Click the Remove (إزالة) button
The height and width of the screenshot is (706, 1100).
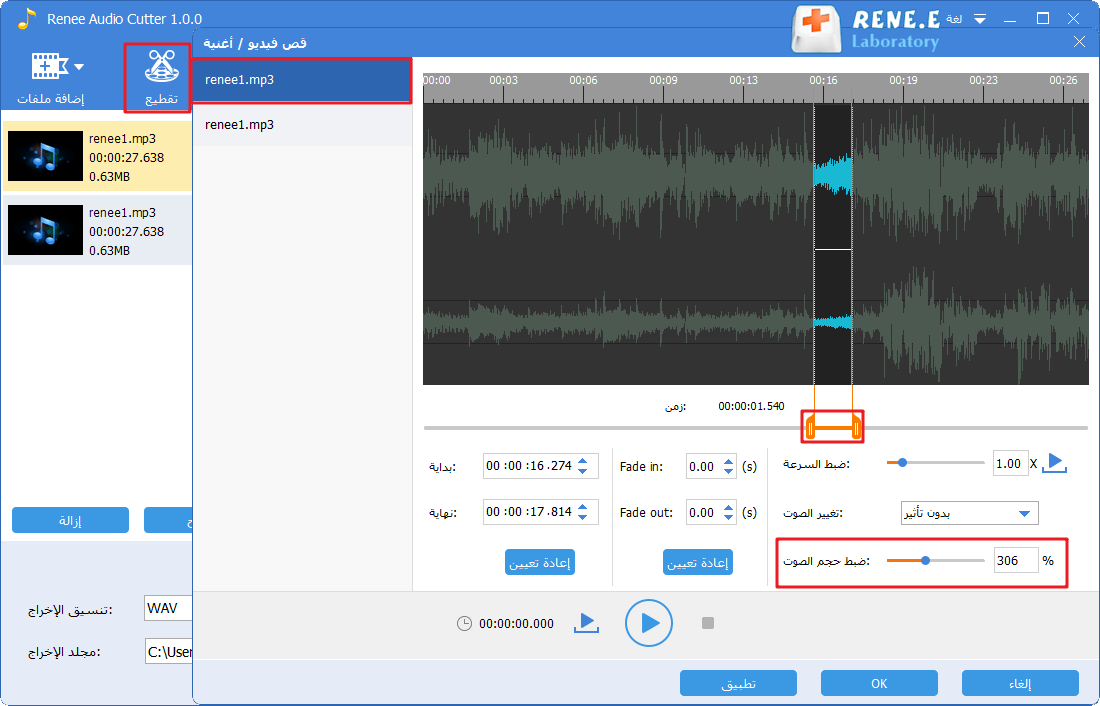pos(70,520)
